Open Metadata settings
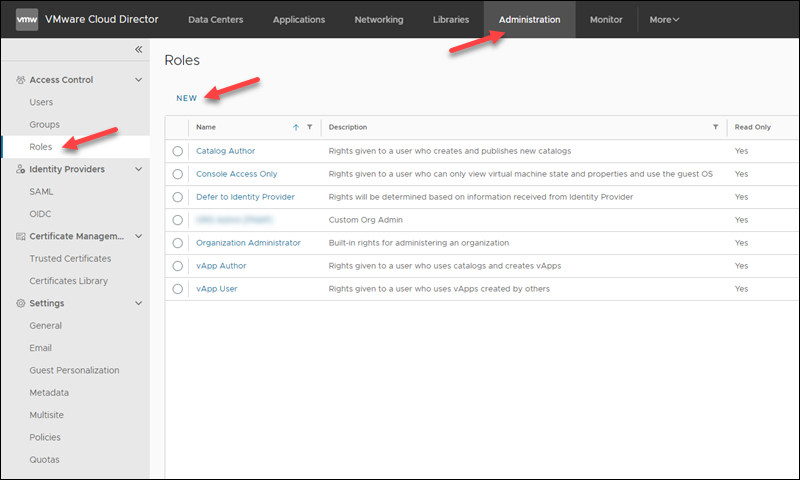 coord(49,393)
